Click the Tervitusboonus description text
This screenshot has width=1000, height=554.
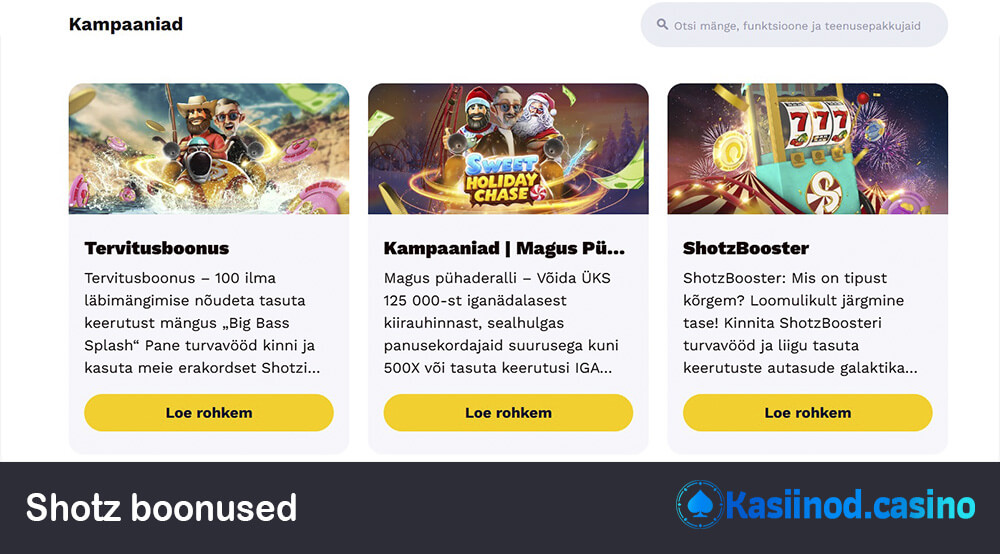coord(199,323)
